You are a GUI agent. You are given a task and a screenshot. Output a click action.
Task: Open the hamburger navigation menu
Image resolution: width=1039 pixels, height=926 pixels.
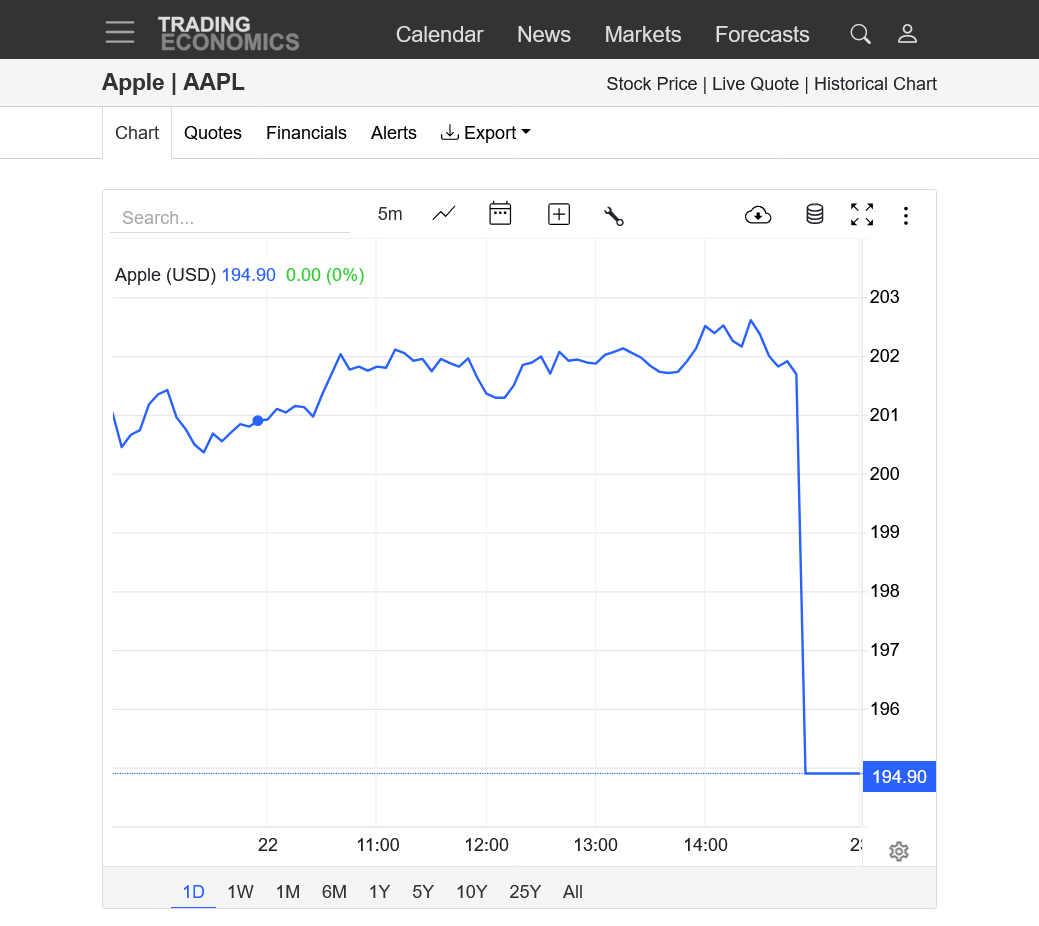(120, 32)
